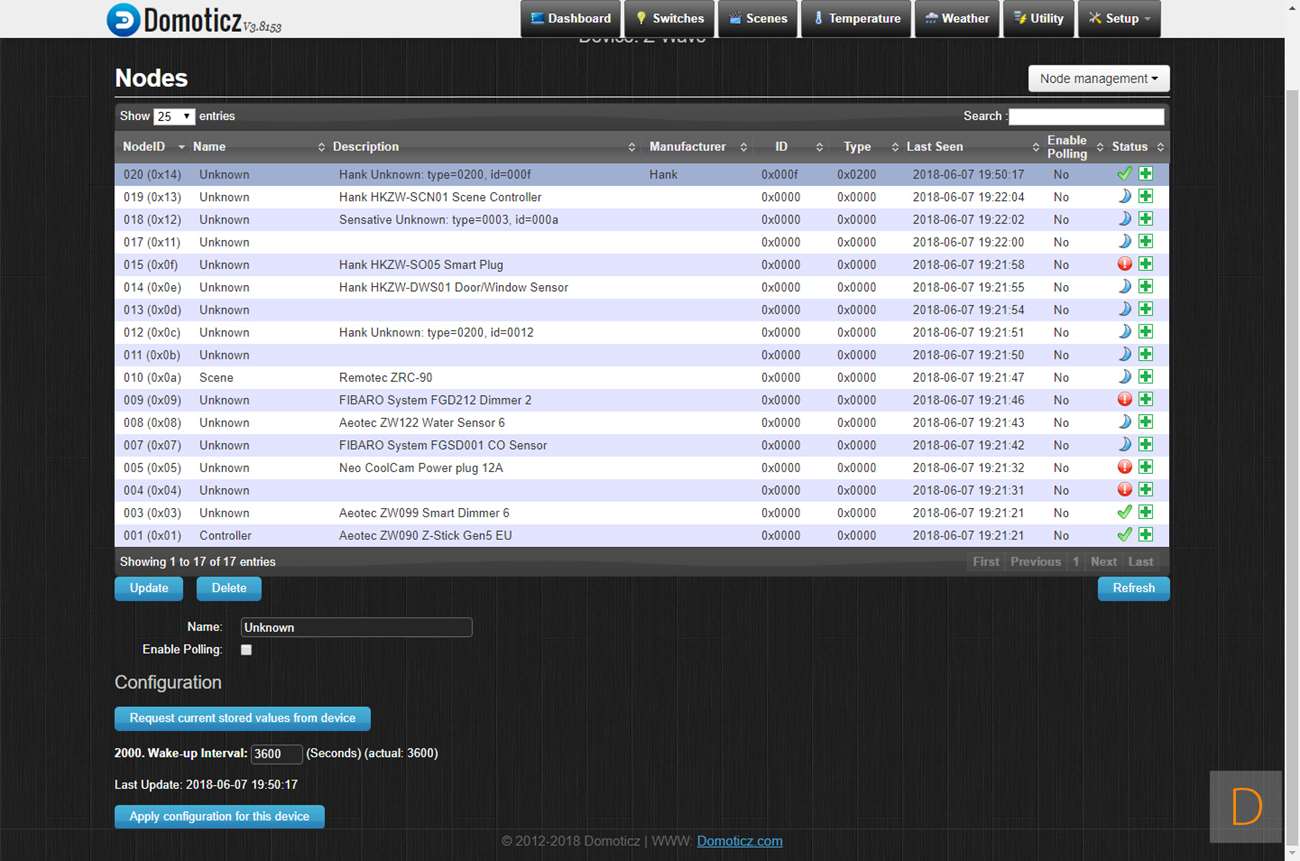Click moon sleep icon for Remotec ZRC-90 row
1300x861 pixels.
click(1124, 377)
